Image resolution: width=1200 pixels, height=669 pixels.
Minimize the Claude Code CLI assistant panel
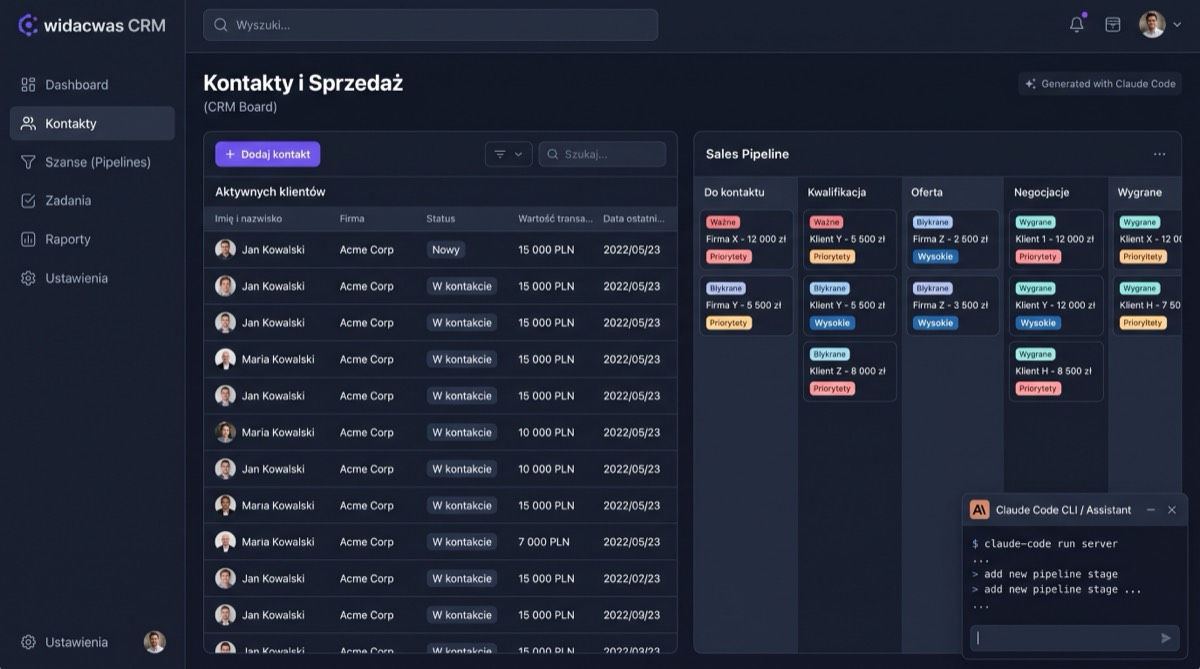pos(1150,510)
